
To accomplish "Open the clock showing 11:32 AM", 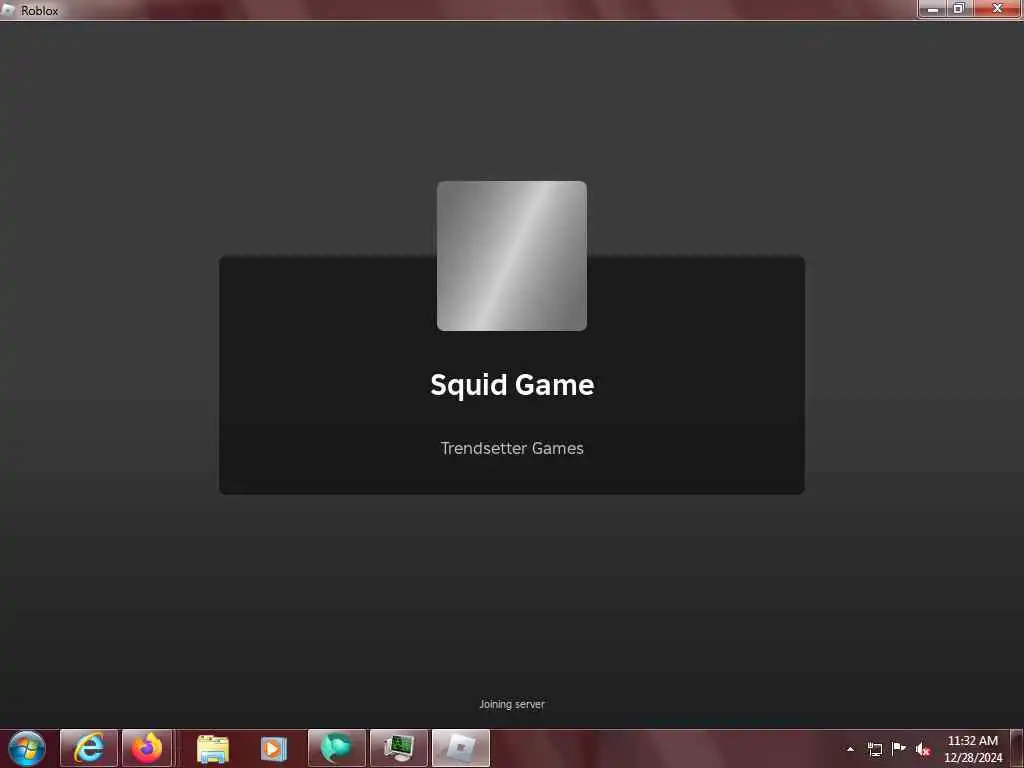I will pyautogui.click(x=972, y=749).
